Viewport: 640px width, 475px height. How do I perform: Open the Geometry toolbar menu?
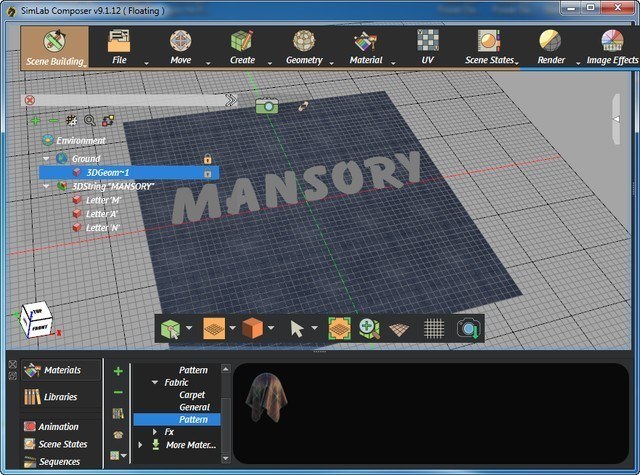[304, 46]
